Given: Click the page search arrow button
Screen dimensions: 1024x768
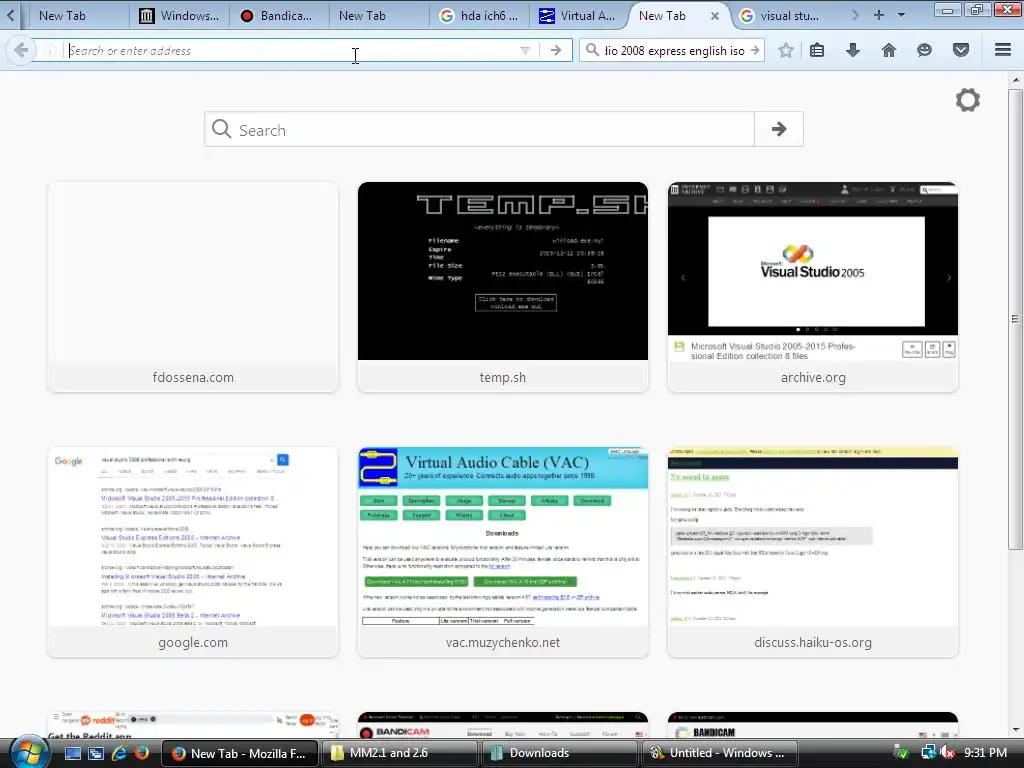Looking at the screenshot, I should (x=778, y=129).
